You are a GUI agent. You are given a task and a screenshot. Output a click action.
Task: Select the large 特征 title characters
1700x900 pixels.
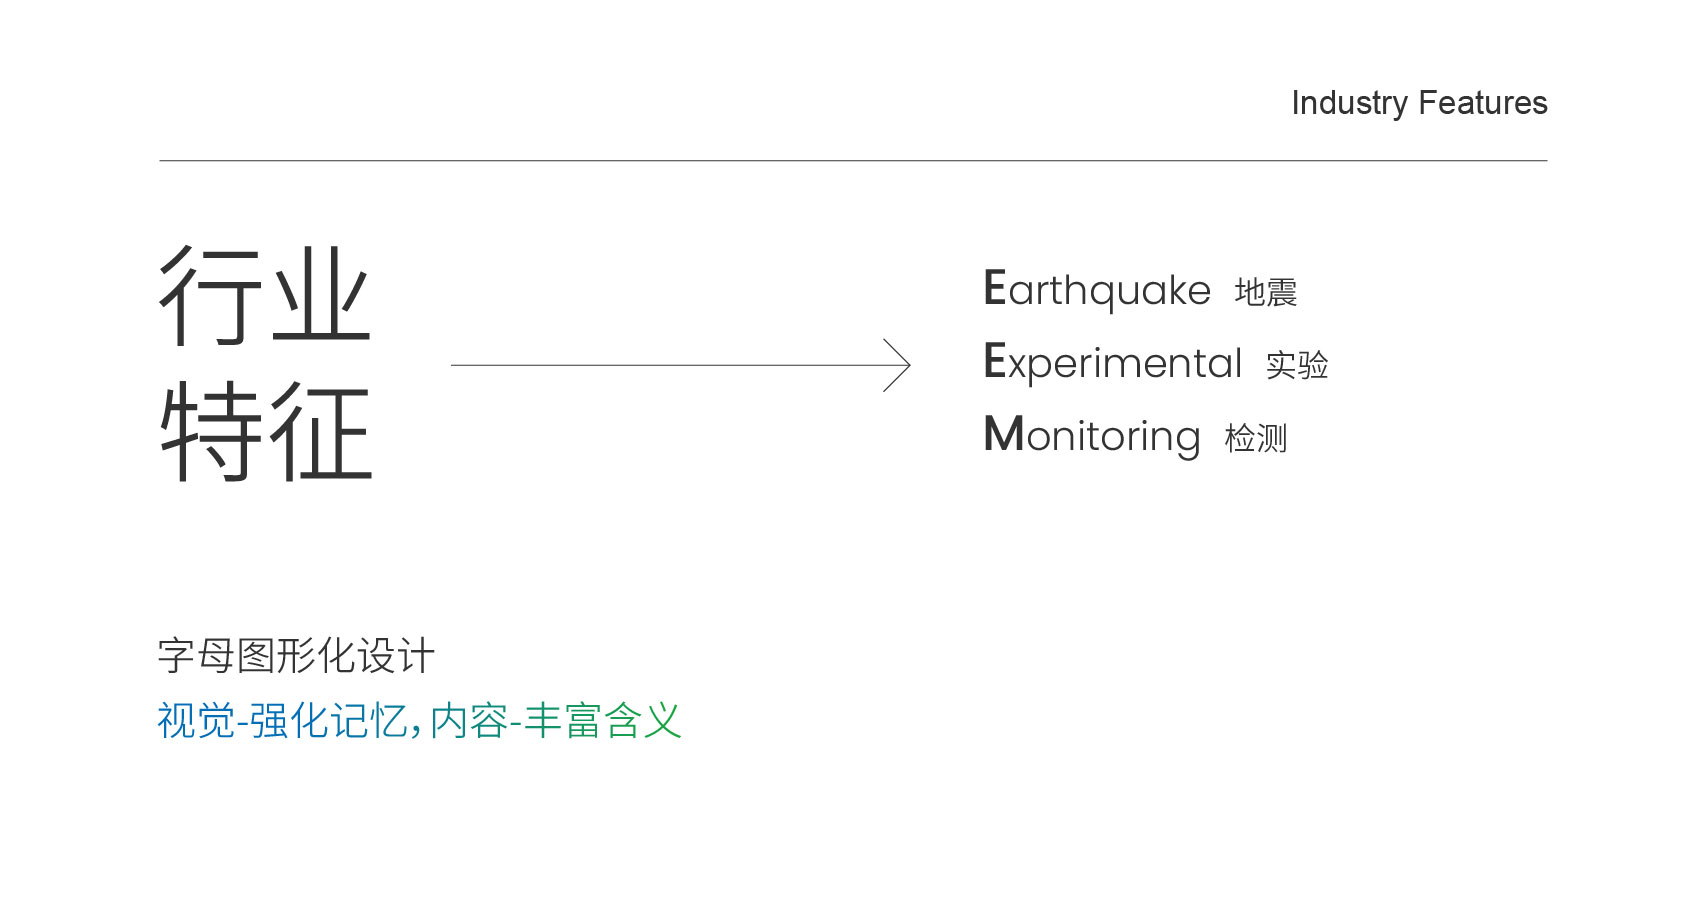coord(265,431)
